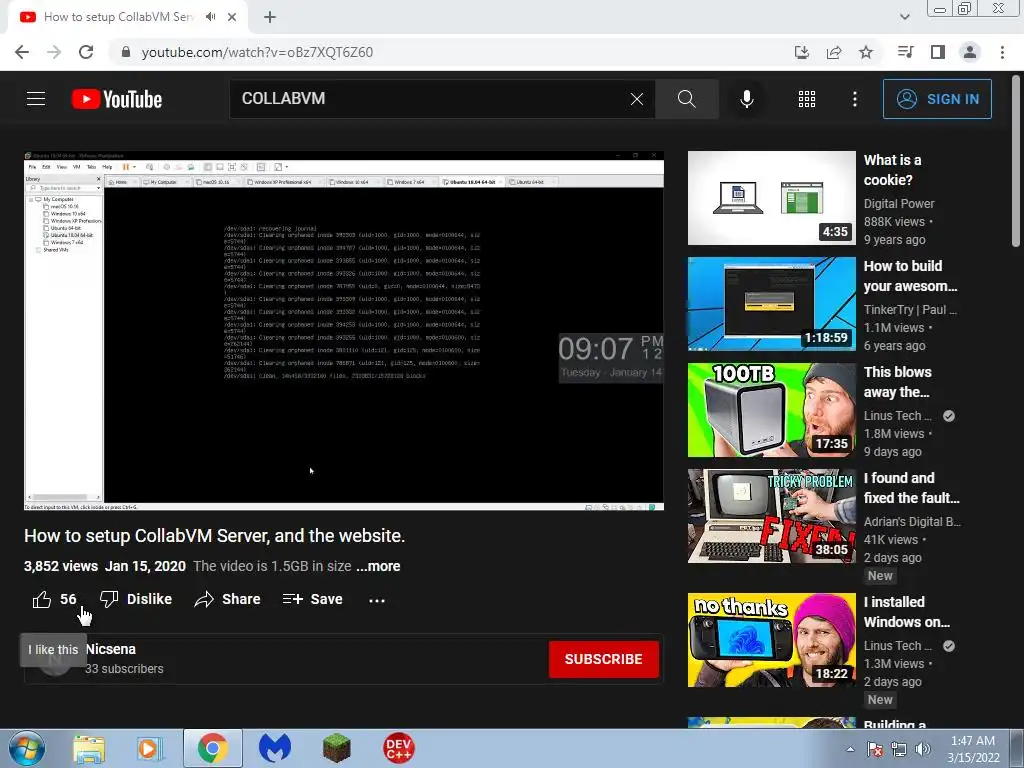Save video to playlist

[x=312, y=599]
